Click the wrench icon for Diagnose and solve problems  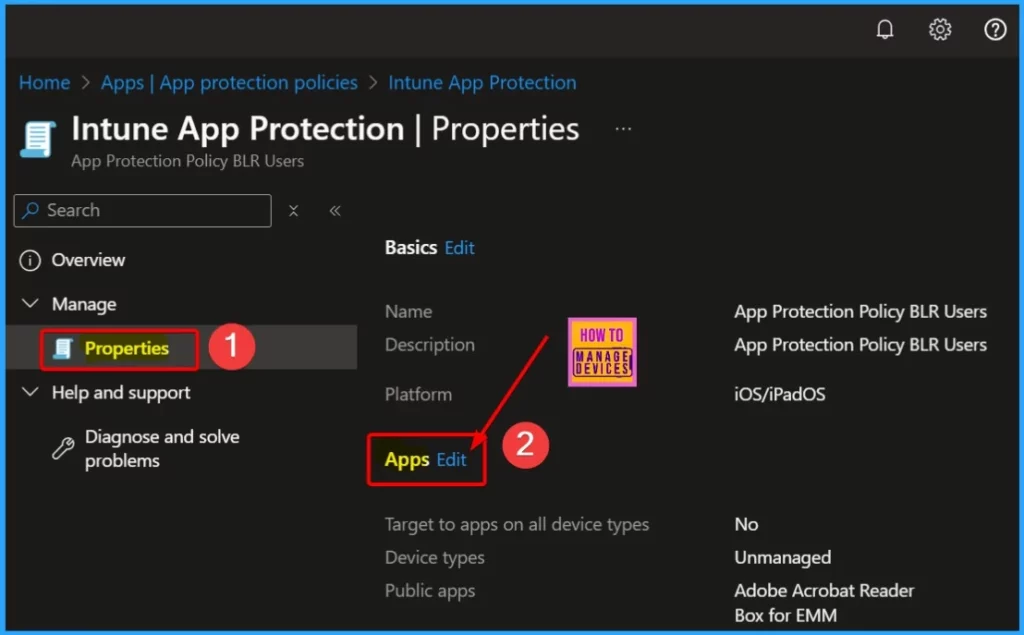[x=63, y=448]
